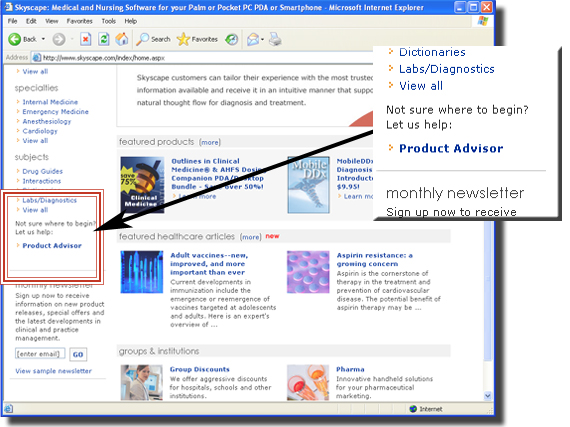Open the Tools menu
570x427 pixels.
[x=108, y=21]
